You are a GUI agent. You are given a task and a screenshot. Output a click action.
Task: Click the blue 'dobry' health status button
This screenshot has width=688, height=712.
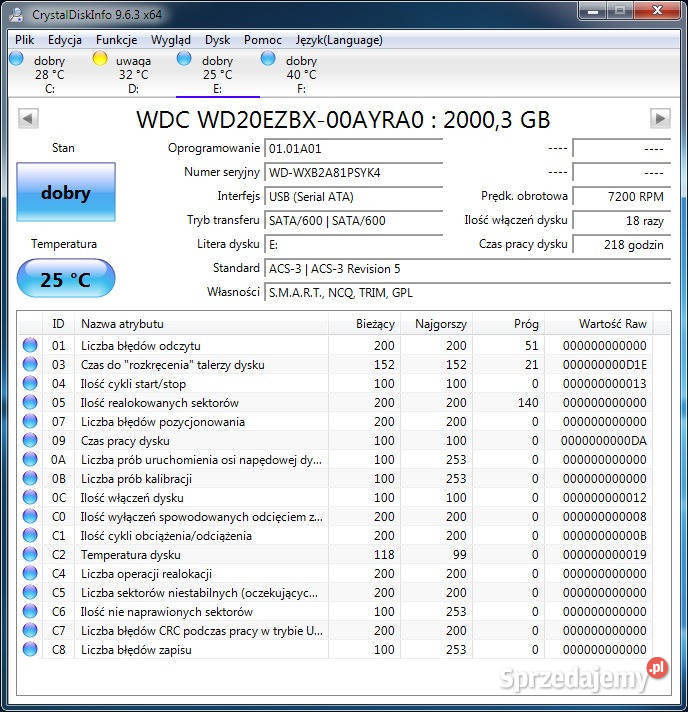[66, 193]
